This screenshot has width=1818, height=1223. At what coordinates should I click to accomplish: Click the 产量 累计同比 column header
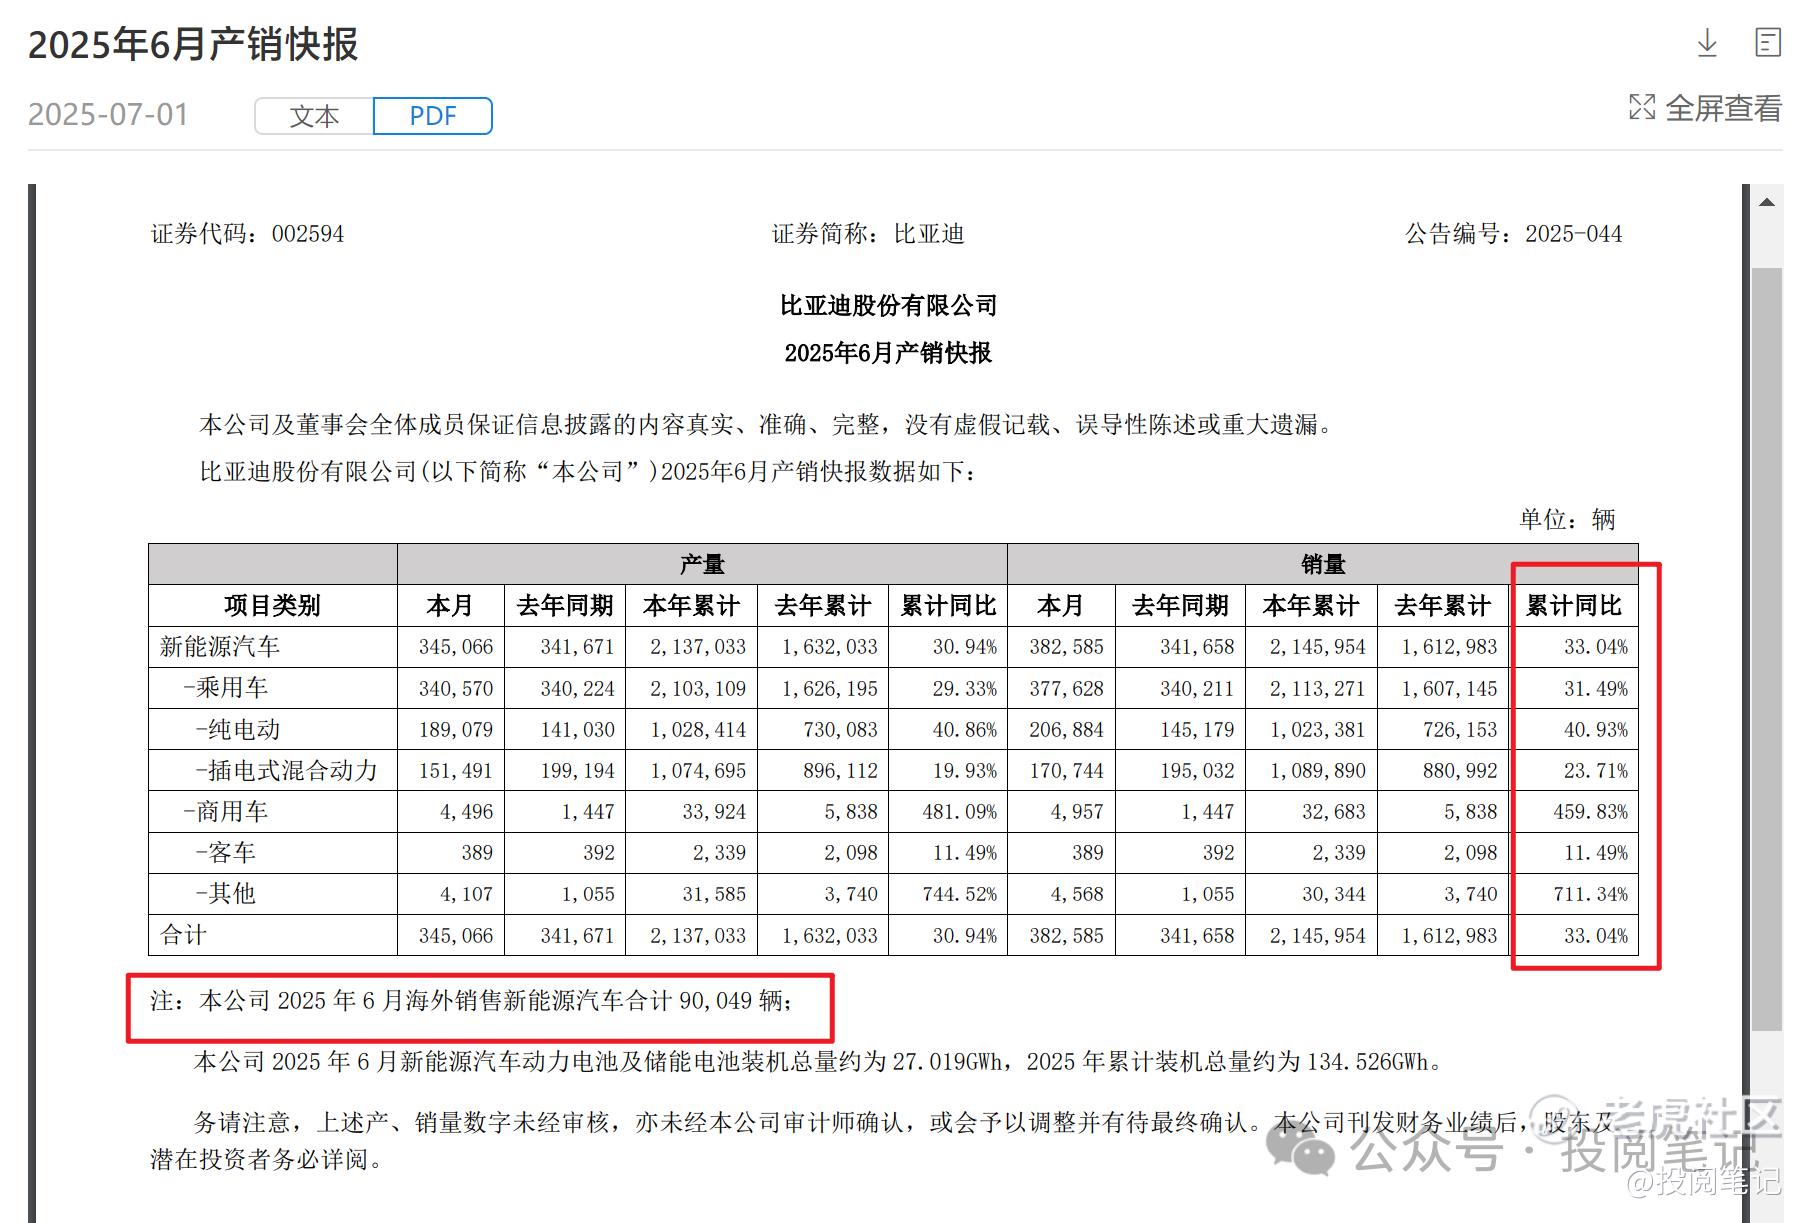[x=948, y=605]
